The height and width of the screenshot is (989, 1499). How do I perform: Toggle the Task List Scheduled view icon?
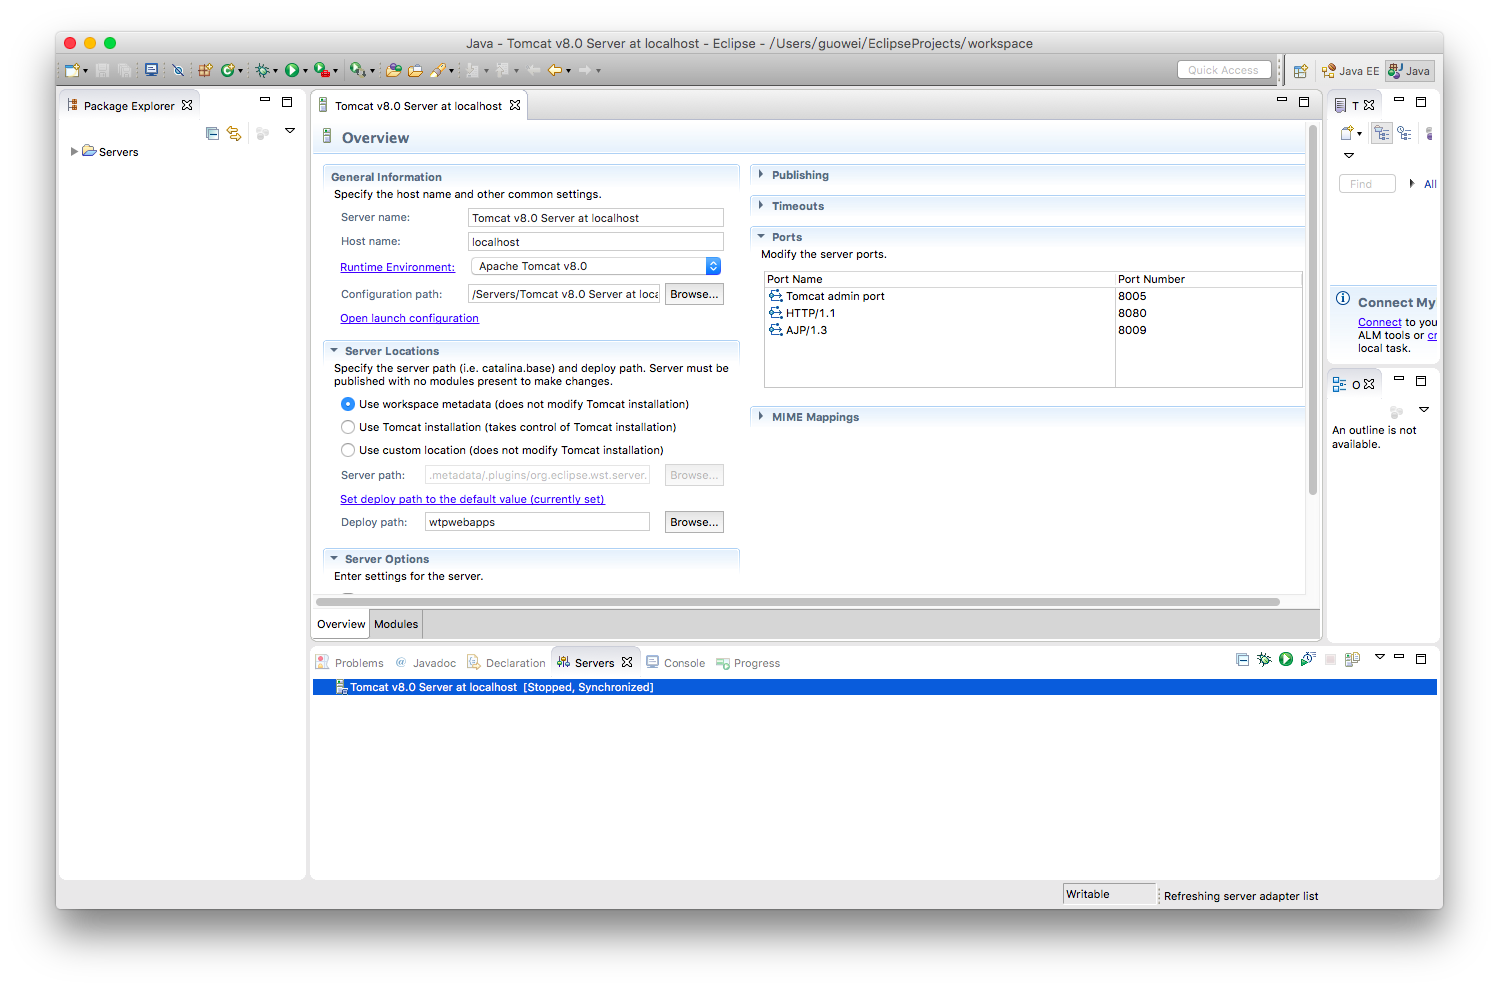click(x=1404, y=132)
